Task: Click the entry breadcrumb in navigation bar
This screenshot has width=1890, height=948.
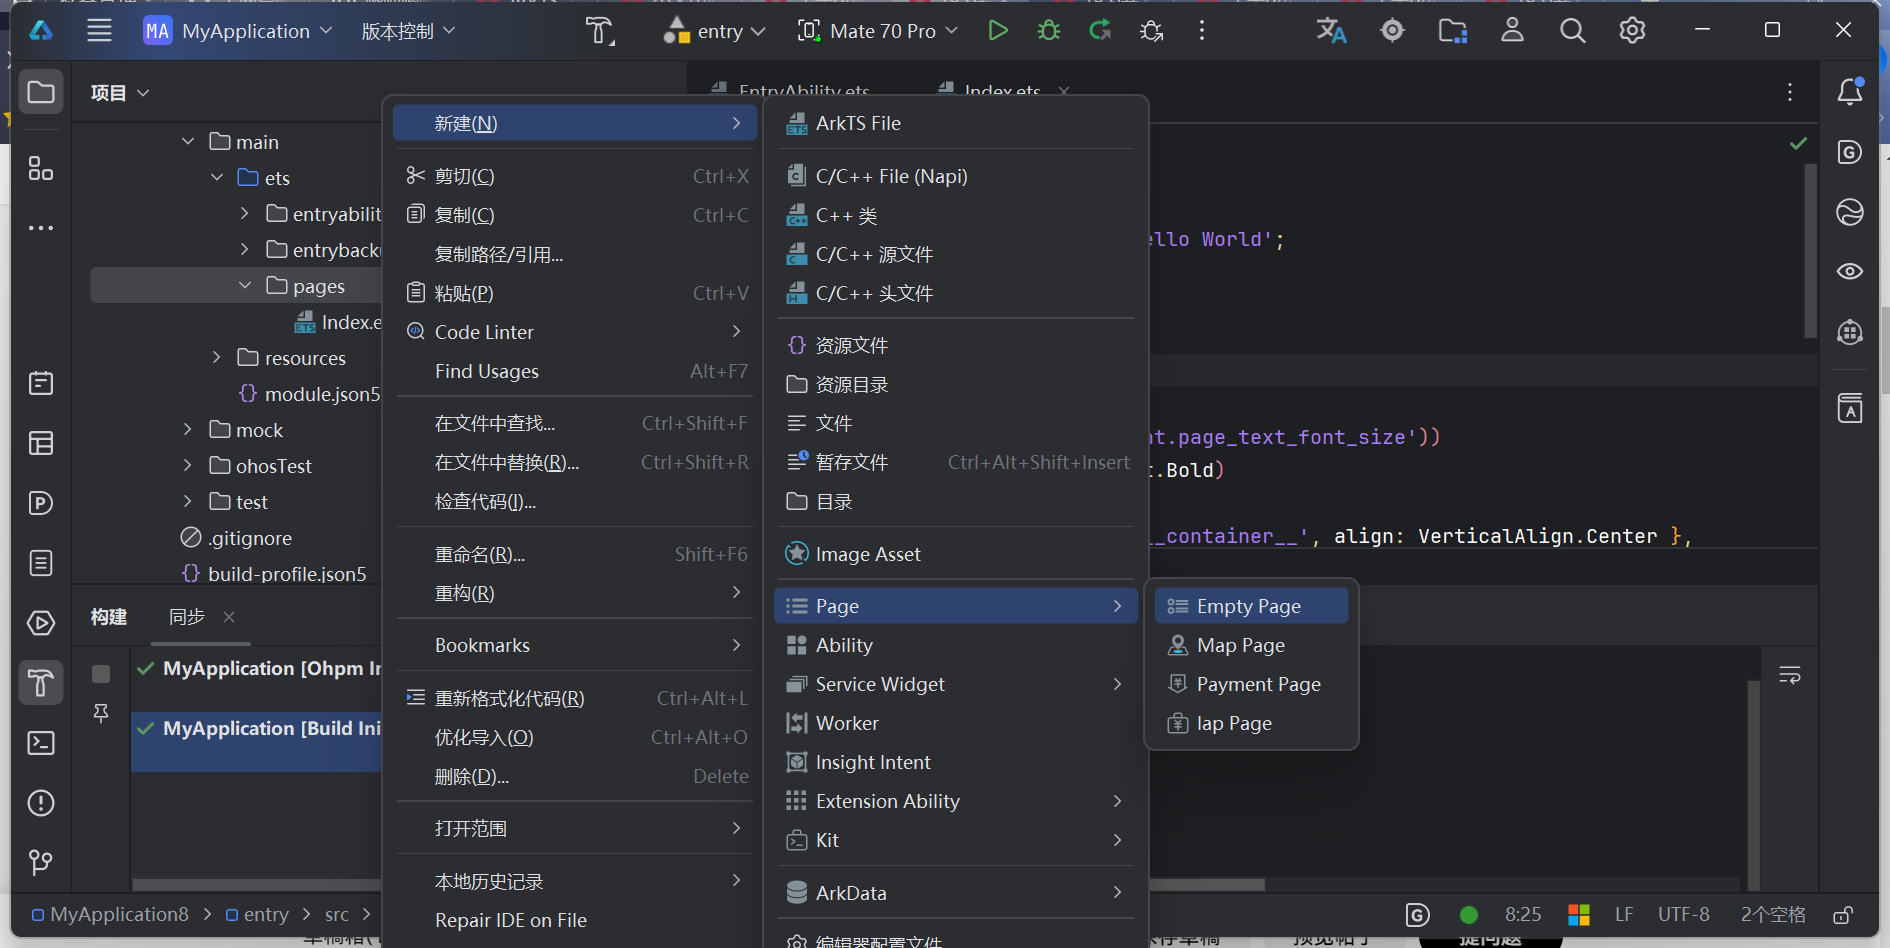Action: 265,915
